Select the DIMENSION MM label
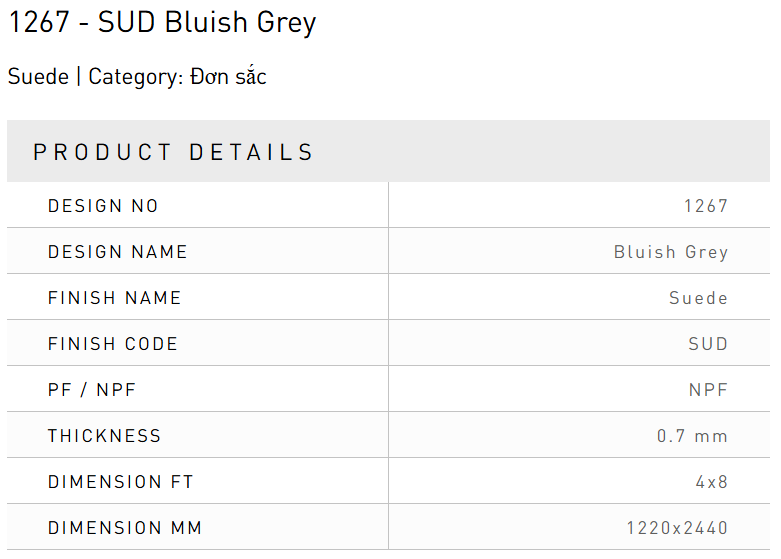Image resolution: width=781 pixels, height=559 pixels. [x=125, y=528]
